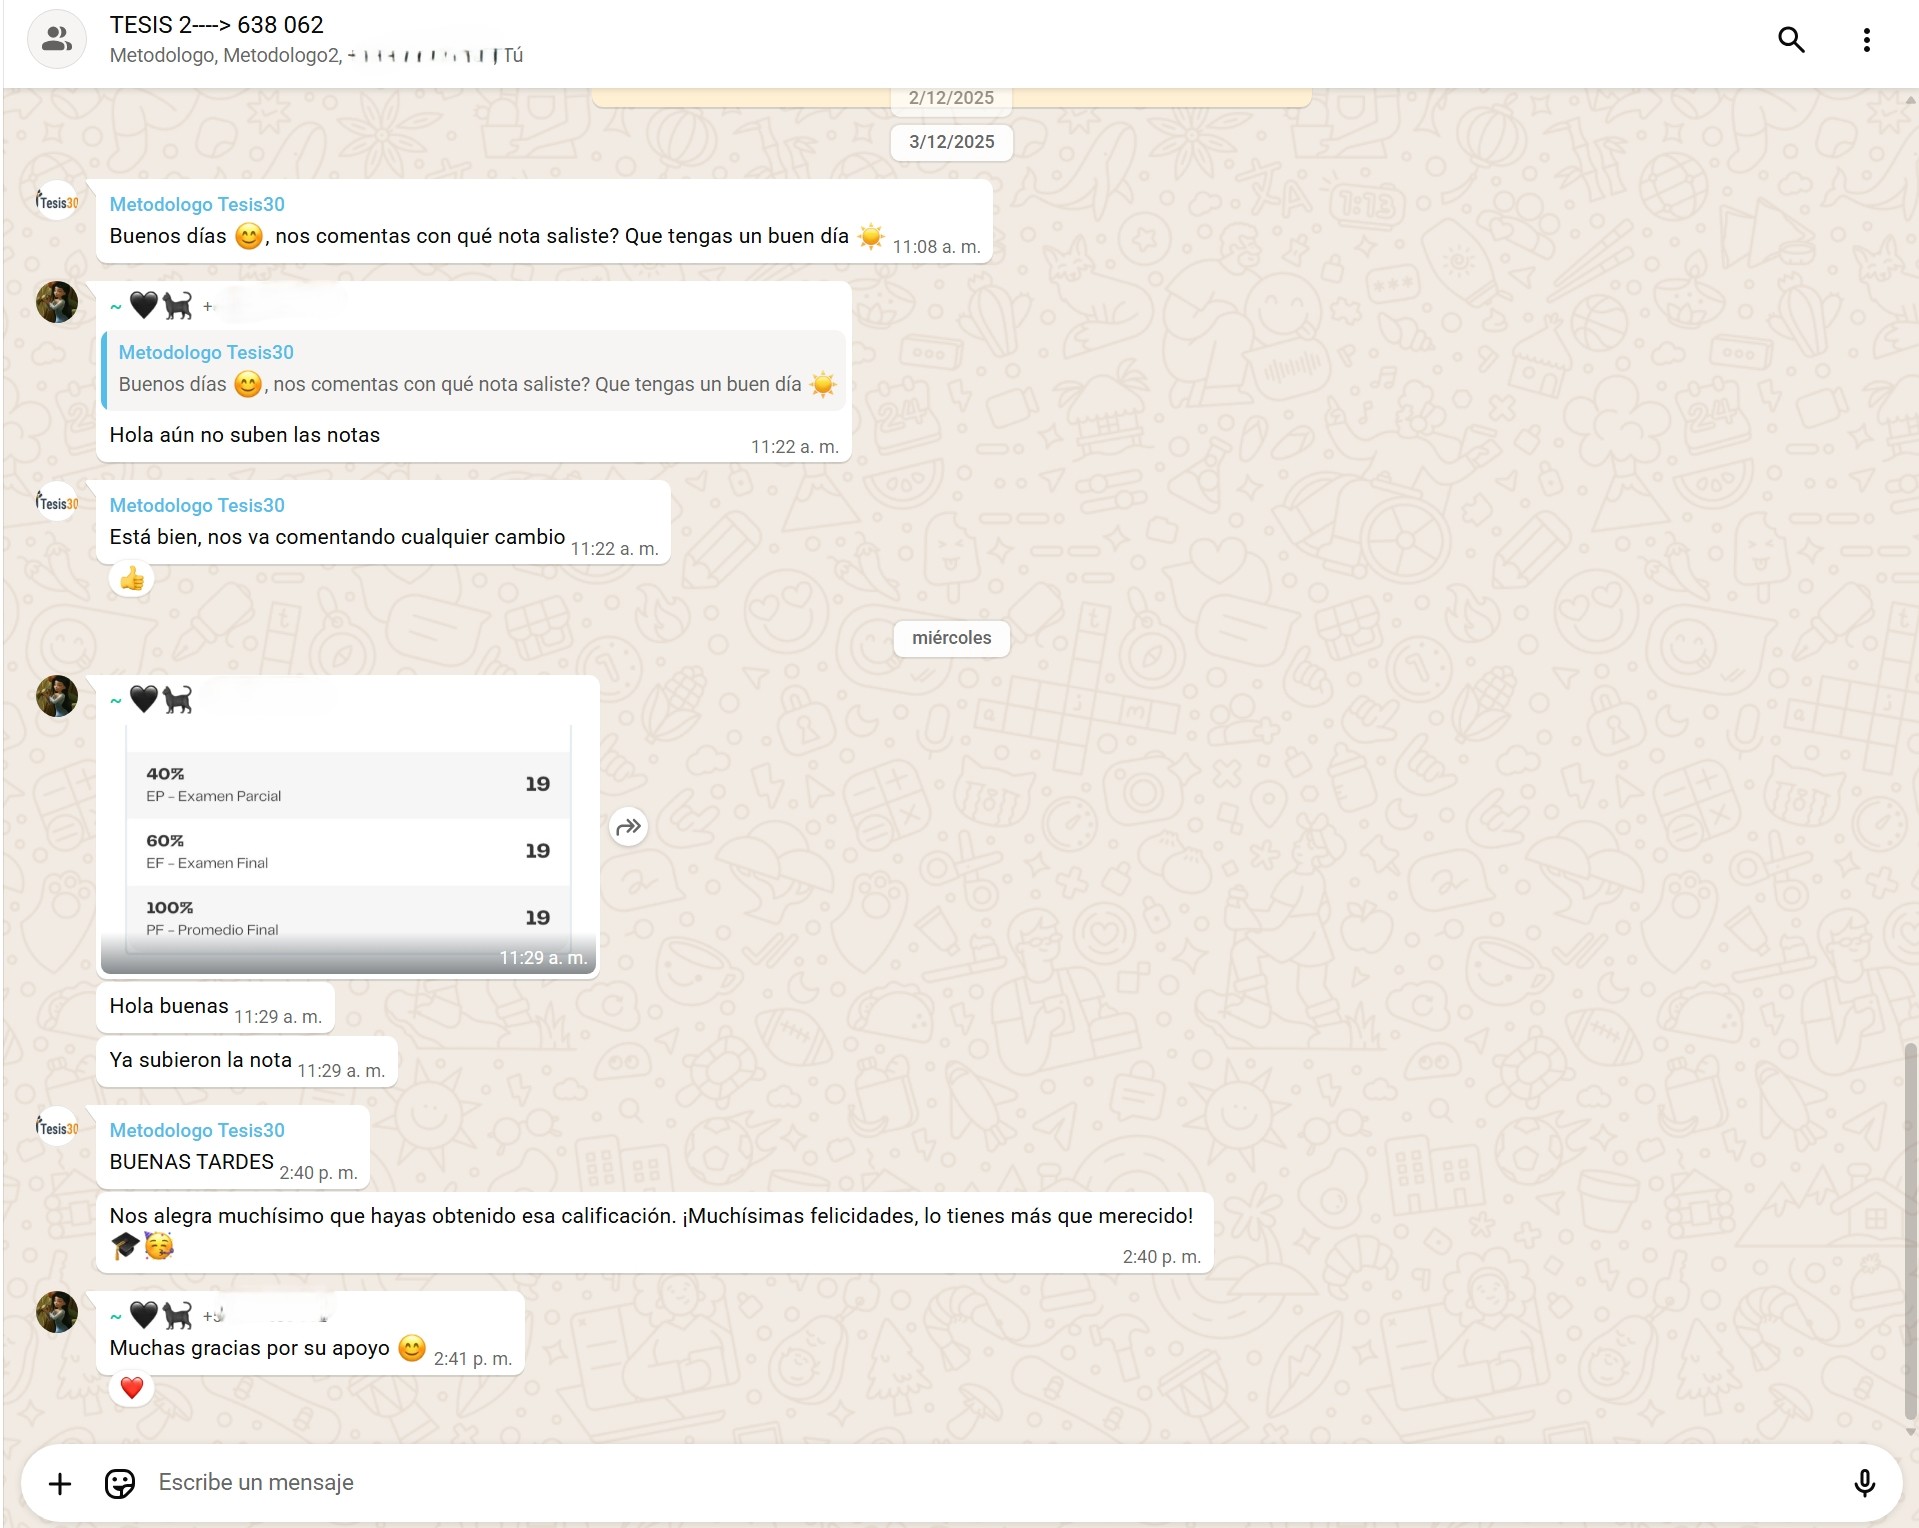Click message 'Hola aún no suben las notas'
This screenshot has height=1528, width=1919.
[x=245, y=435]
